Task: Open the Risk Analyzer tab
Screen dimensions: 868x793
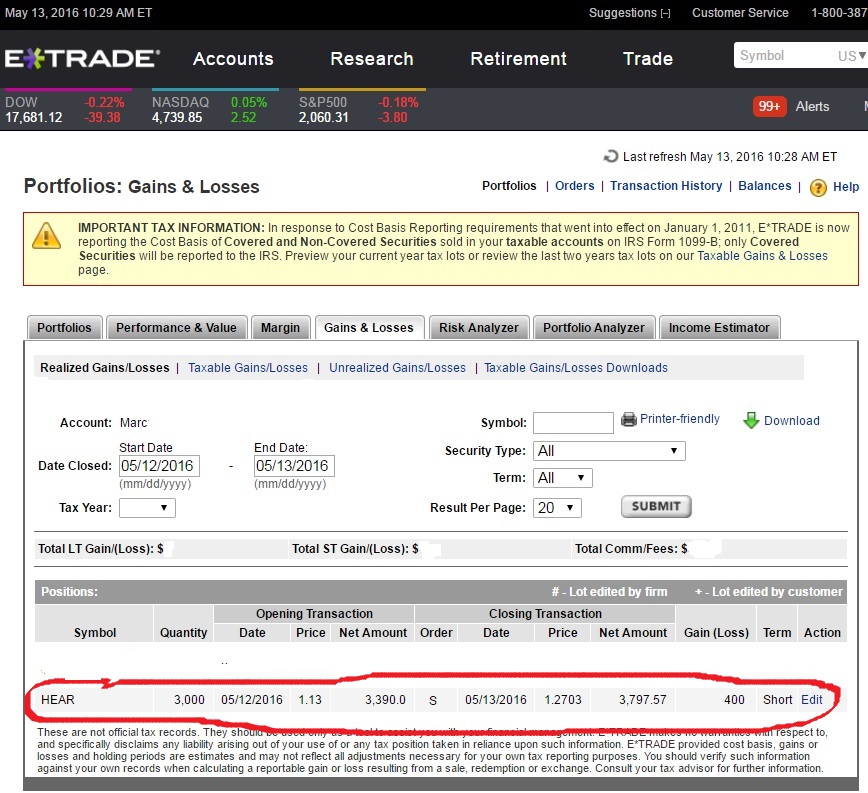Action: point(479,328)
